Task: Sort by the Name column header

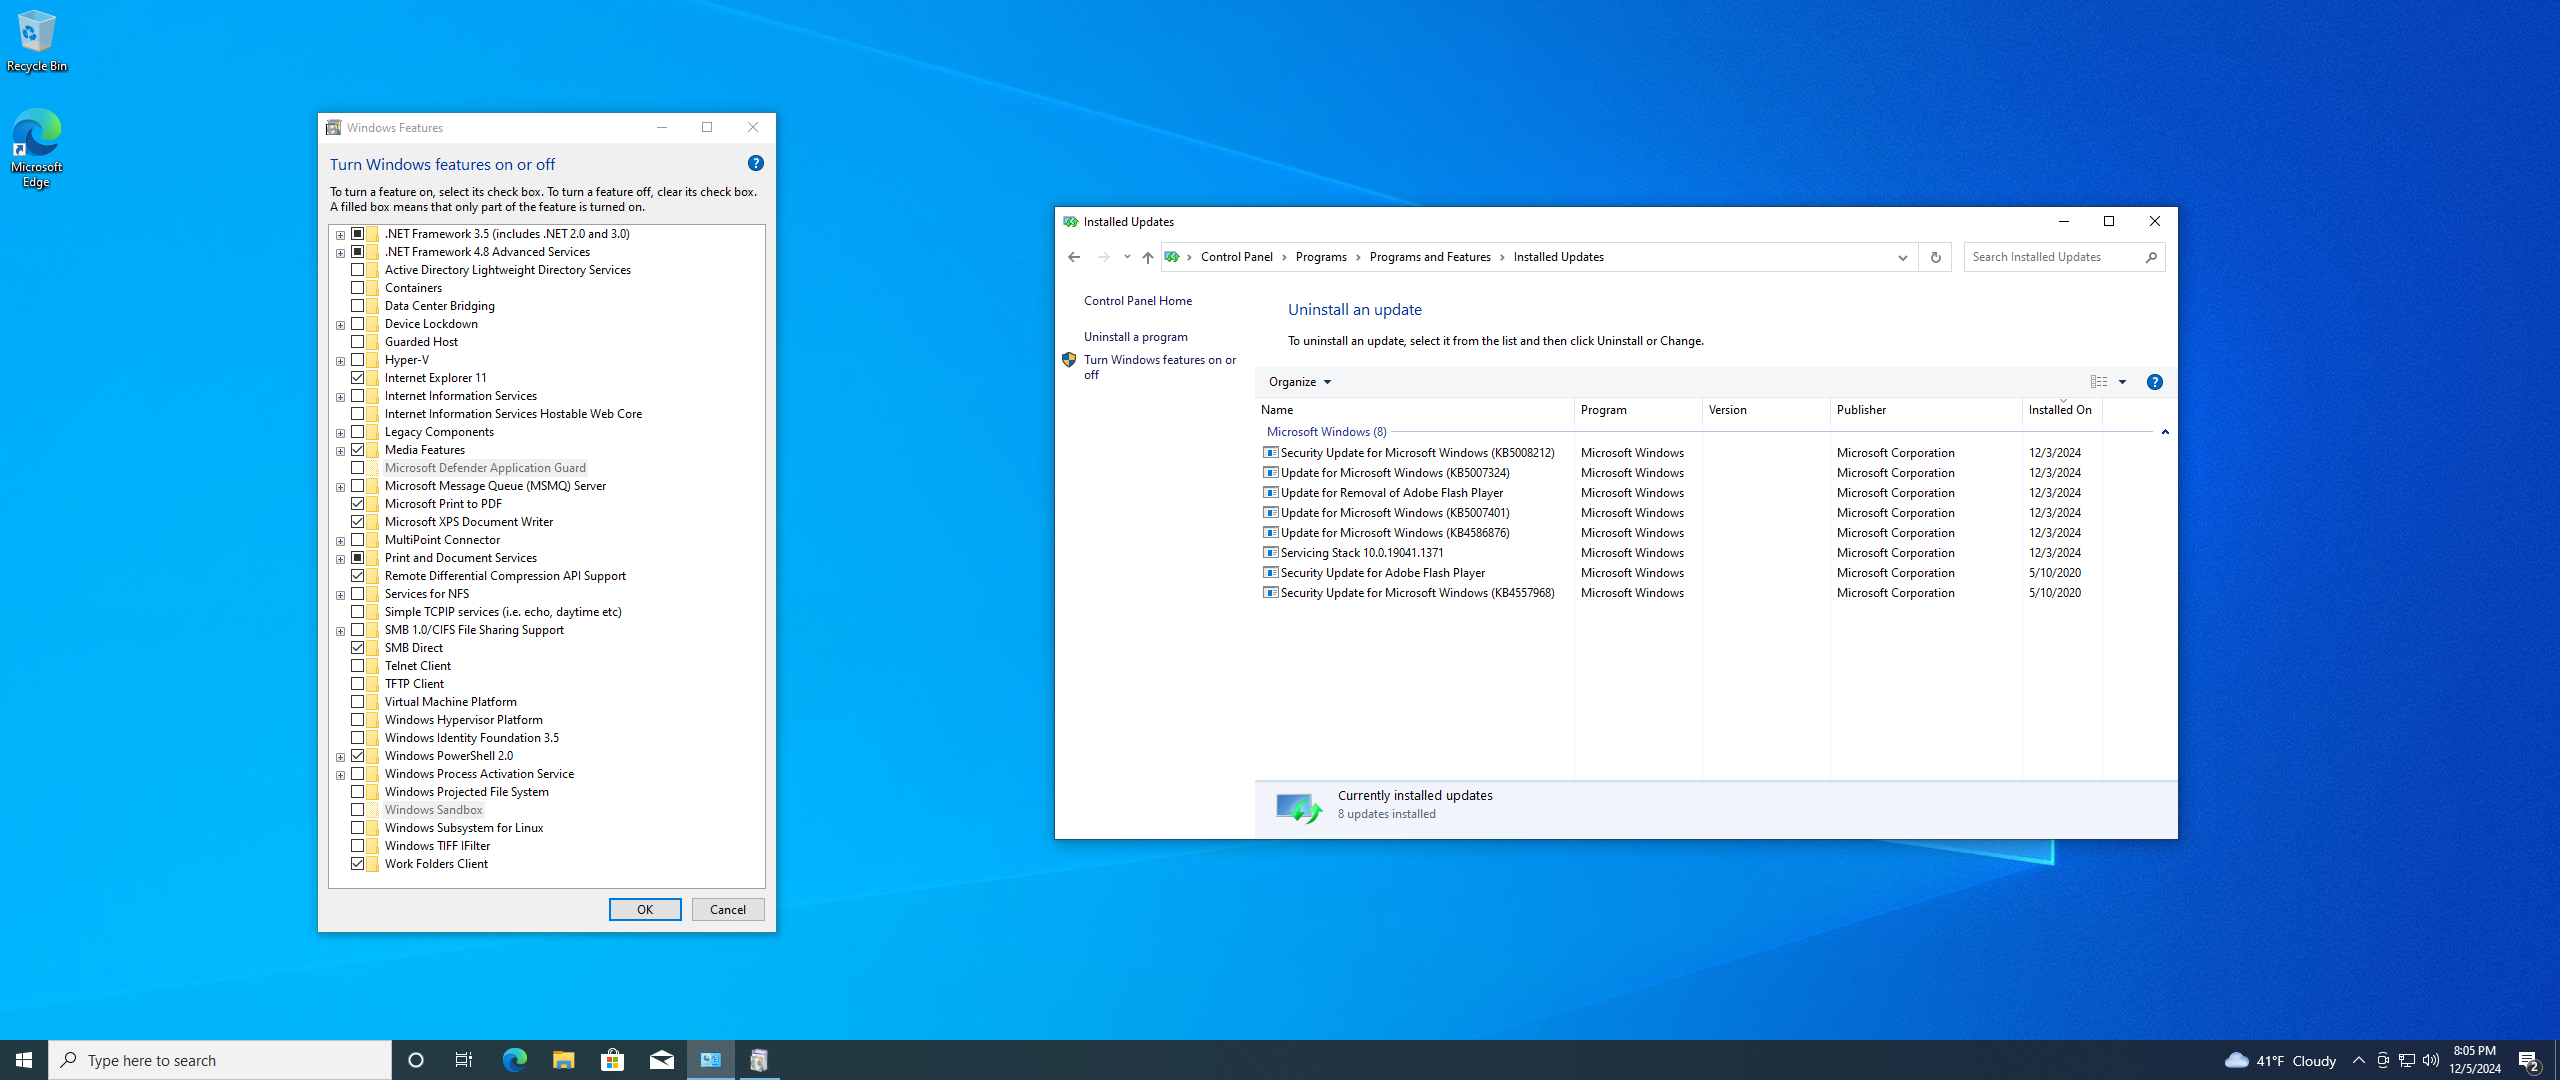Action: [1414, 410]
